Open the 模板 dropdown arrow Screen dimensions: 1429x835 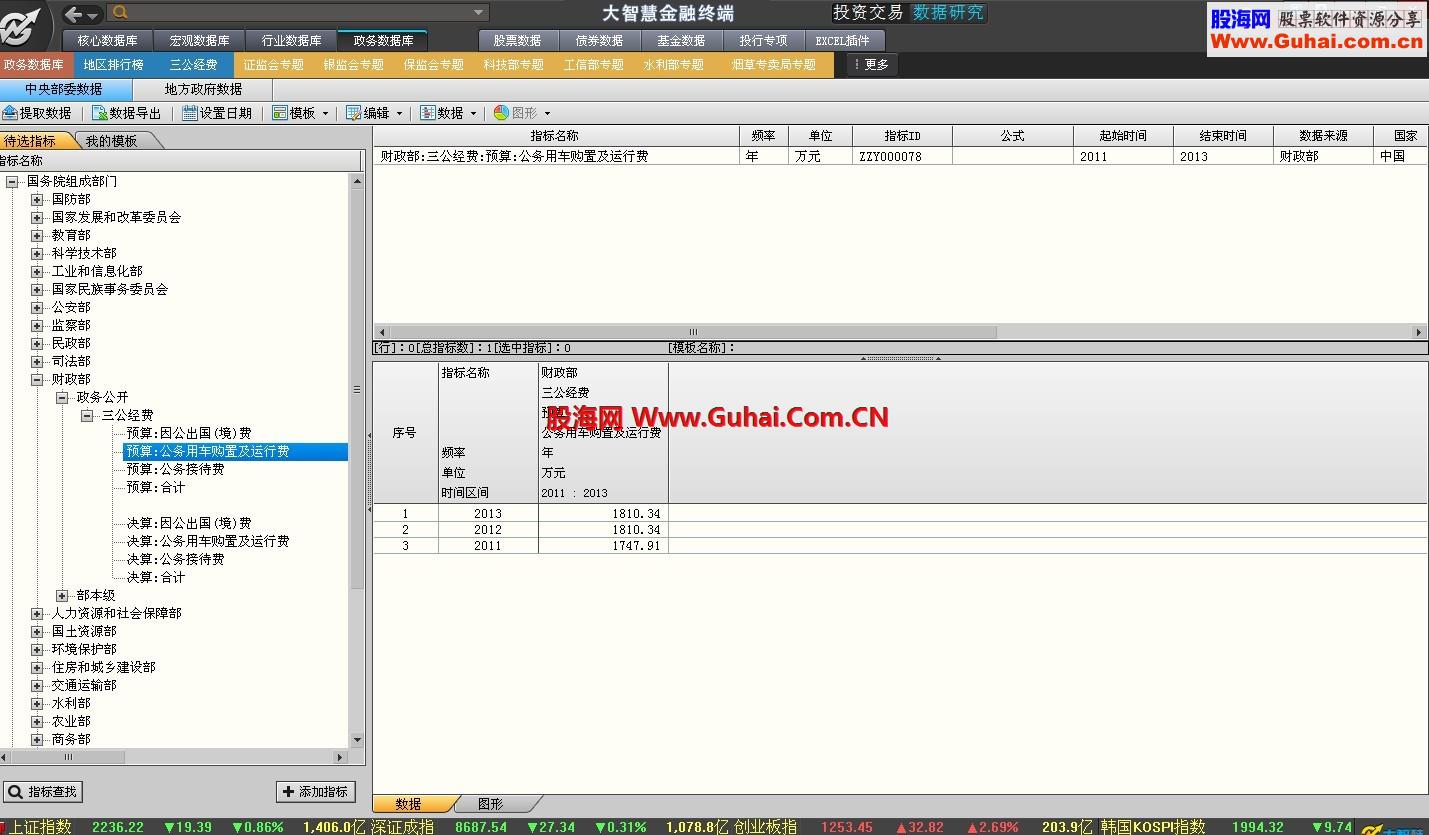pyautogui.click(x=326, y=114)
